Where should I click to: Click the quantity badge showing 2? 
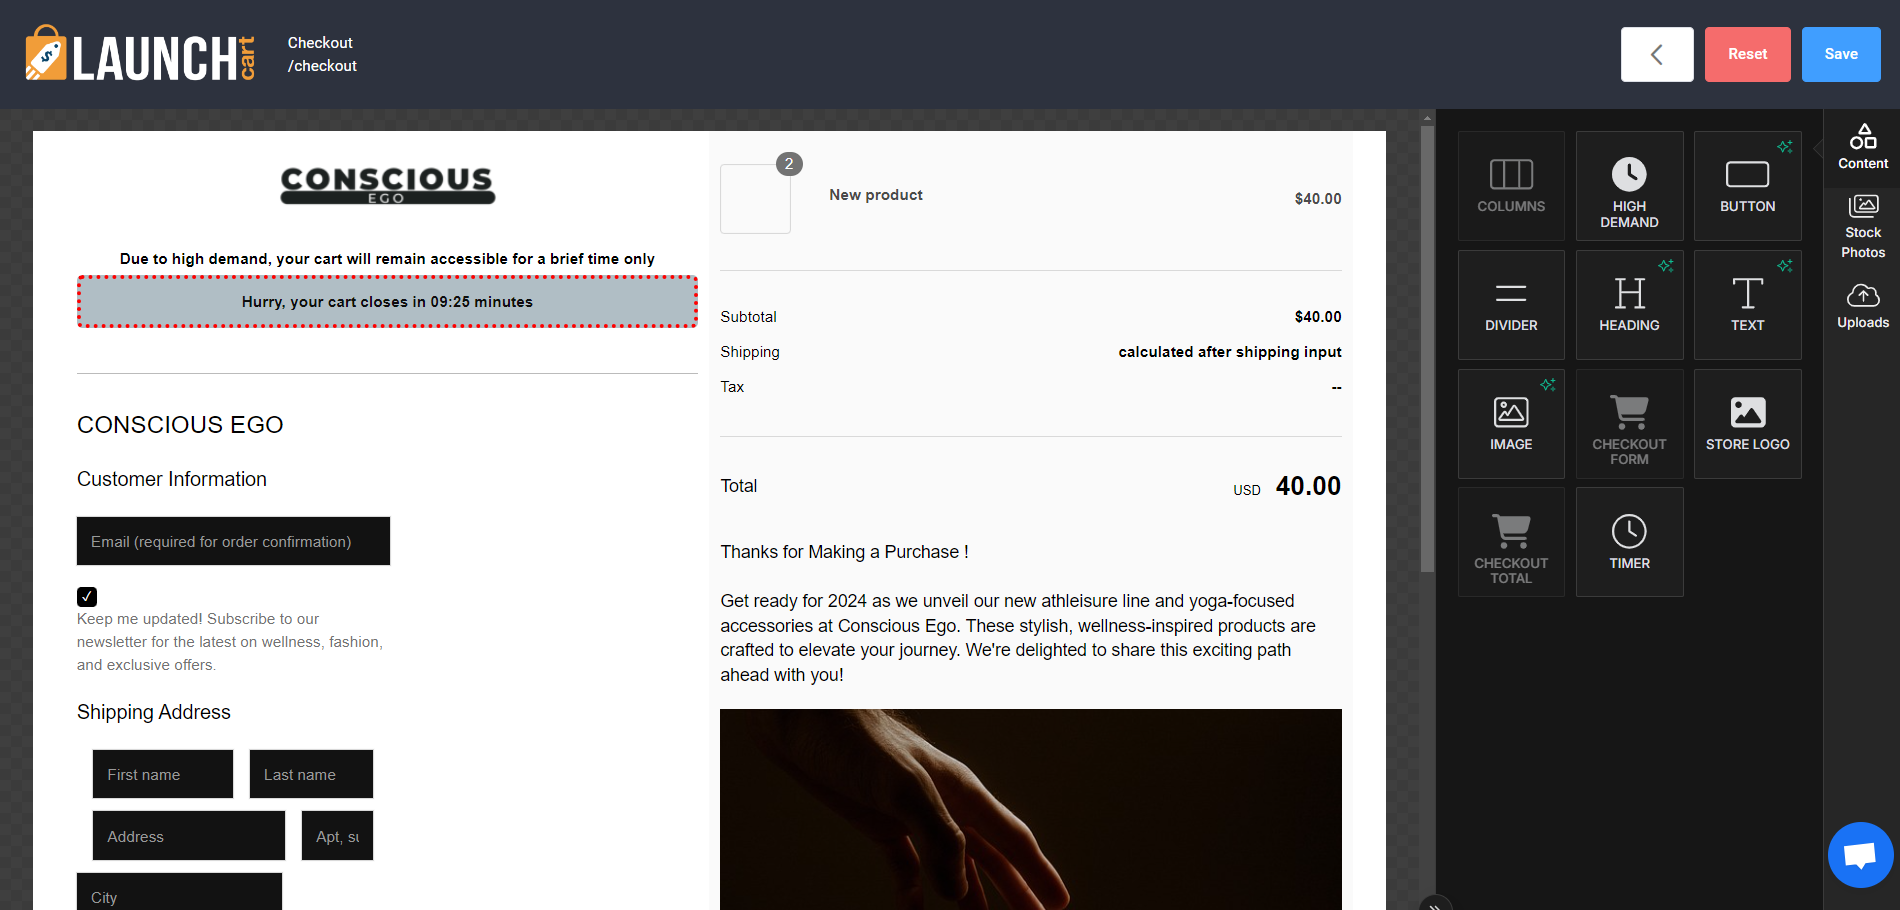789,164
